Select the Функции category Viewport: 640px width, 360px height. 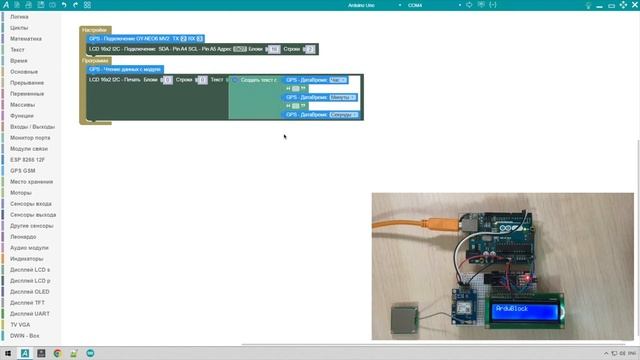pyautogui.click(x=22, y=116)
